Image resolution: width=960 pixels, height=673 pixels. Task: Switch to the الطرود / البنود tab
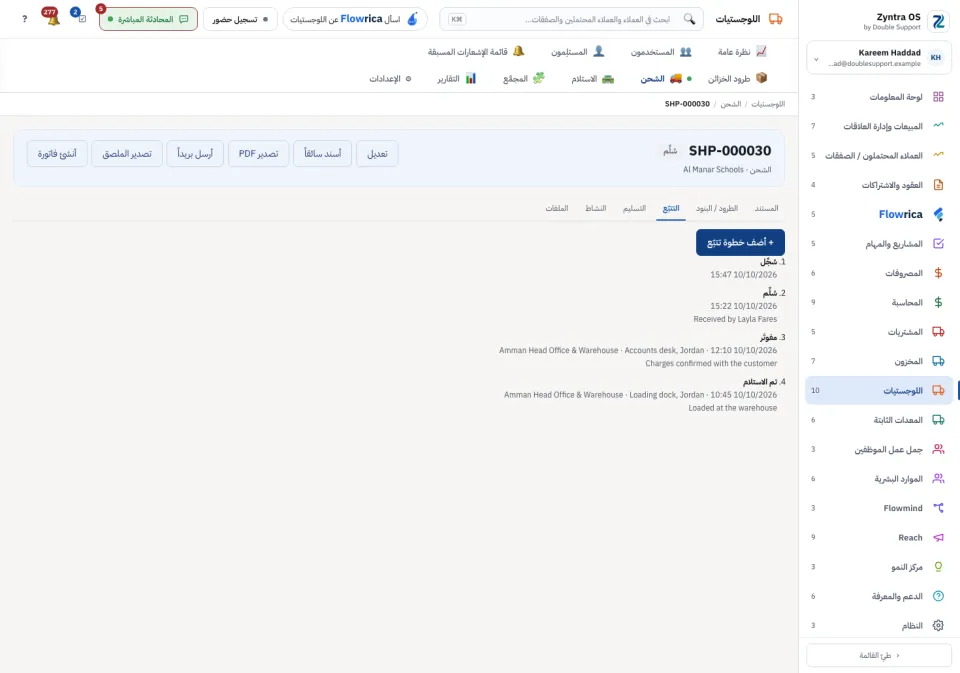(x=717, y=208)
